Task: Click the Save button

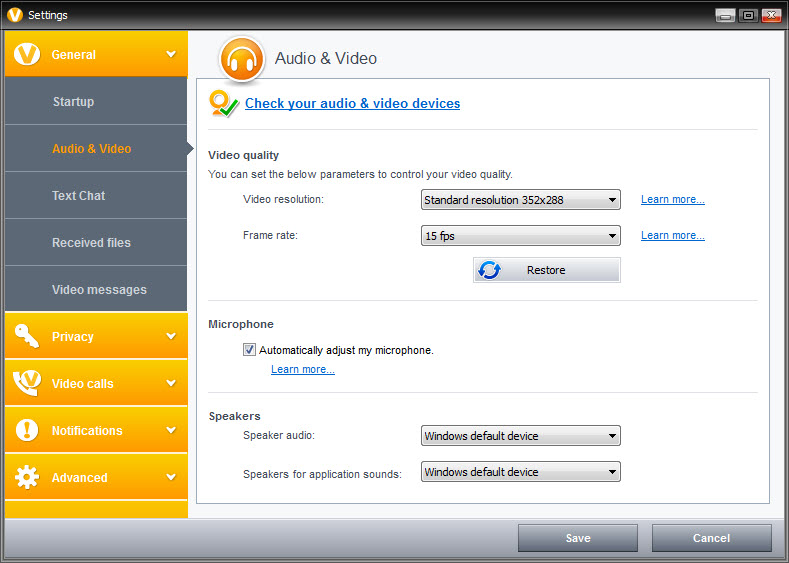Action: click(x=578, y=538)
